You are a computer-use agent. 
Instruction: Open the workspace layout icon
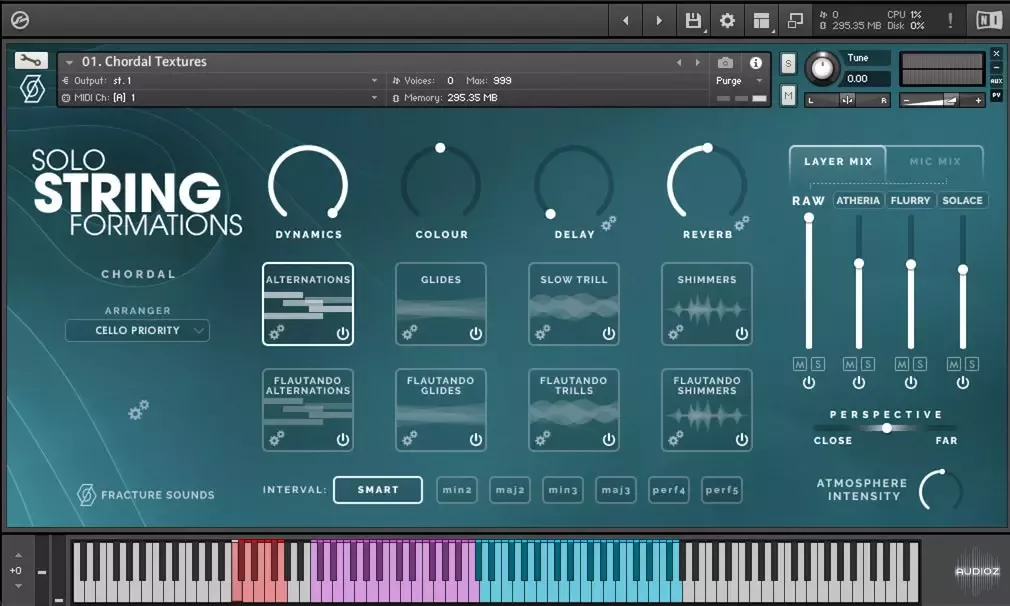click(x=761, y=21)
